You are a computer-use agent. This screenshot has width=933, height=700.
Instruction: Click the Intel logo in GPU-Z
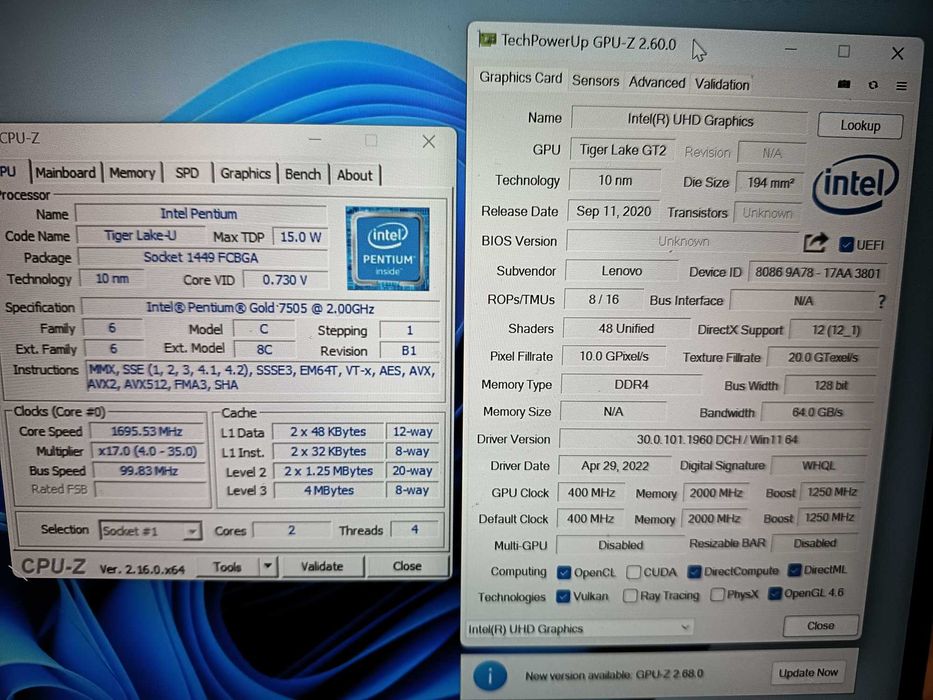[x=854, y=183]
